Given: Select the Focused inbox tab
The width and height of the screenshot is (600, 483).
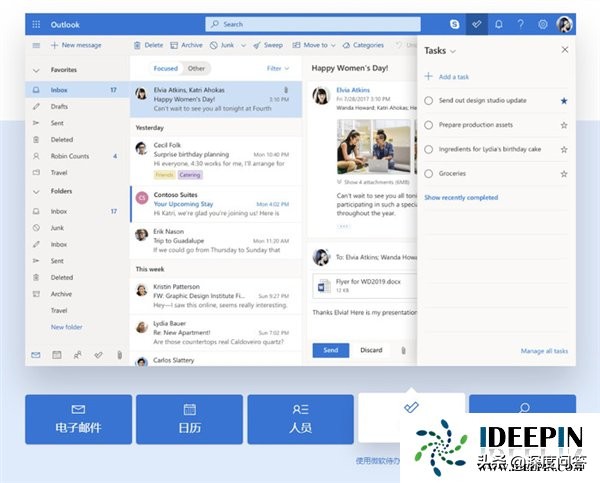Looking at the screenshot, I should (x=166, y=69).
